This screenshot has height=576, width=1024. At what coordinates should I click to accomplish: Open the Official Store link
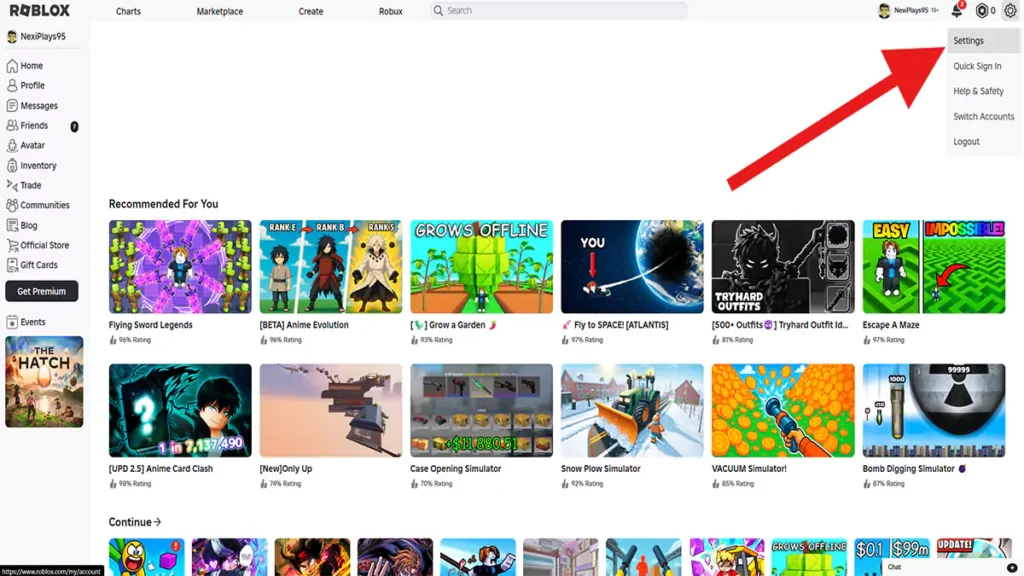pos(44,246)
